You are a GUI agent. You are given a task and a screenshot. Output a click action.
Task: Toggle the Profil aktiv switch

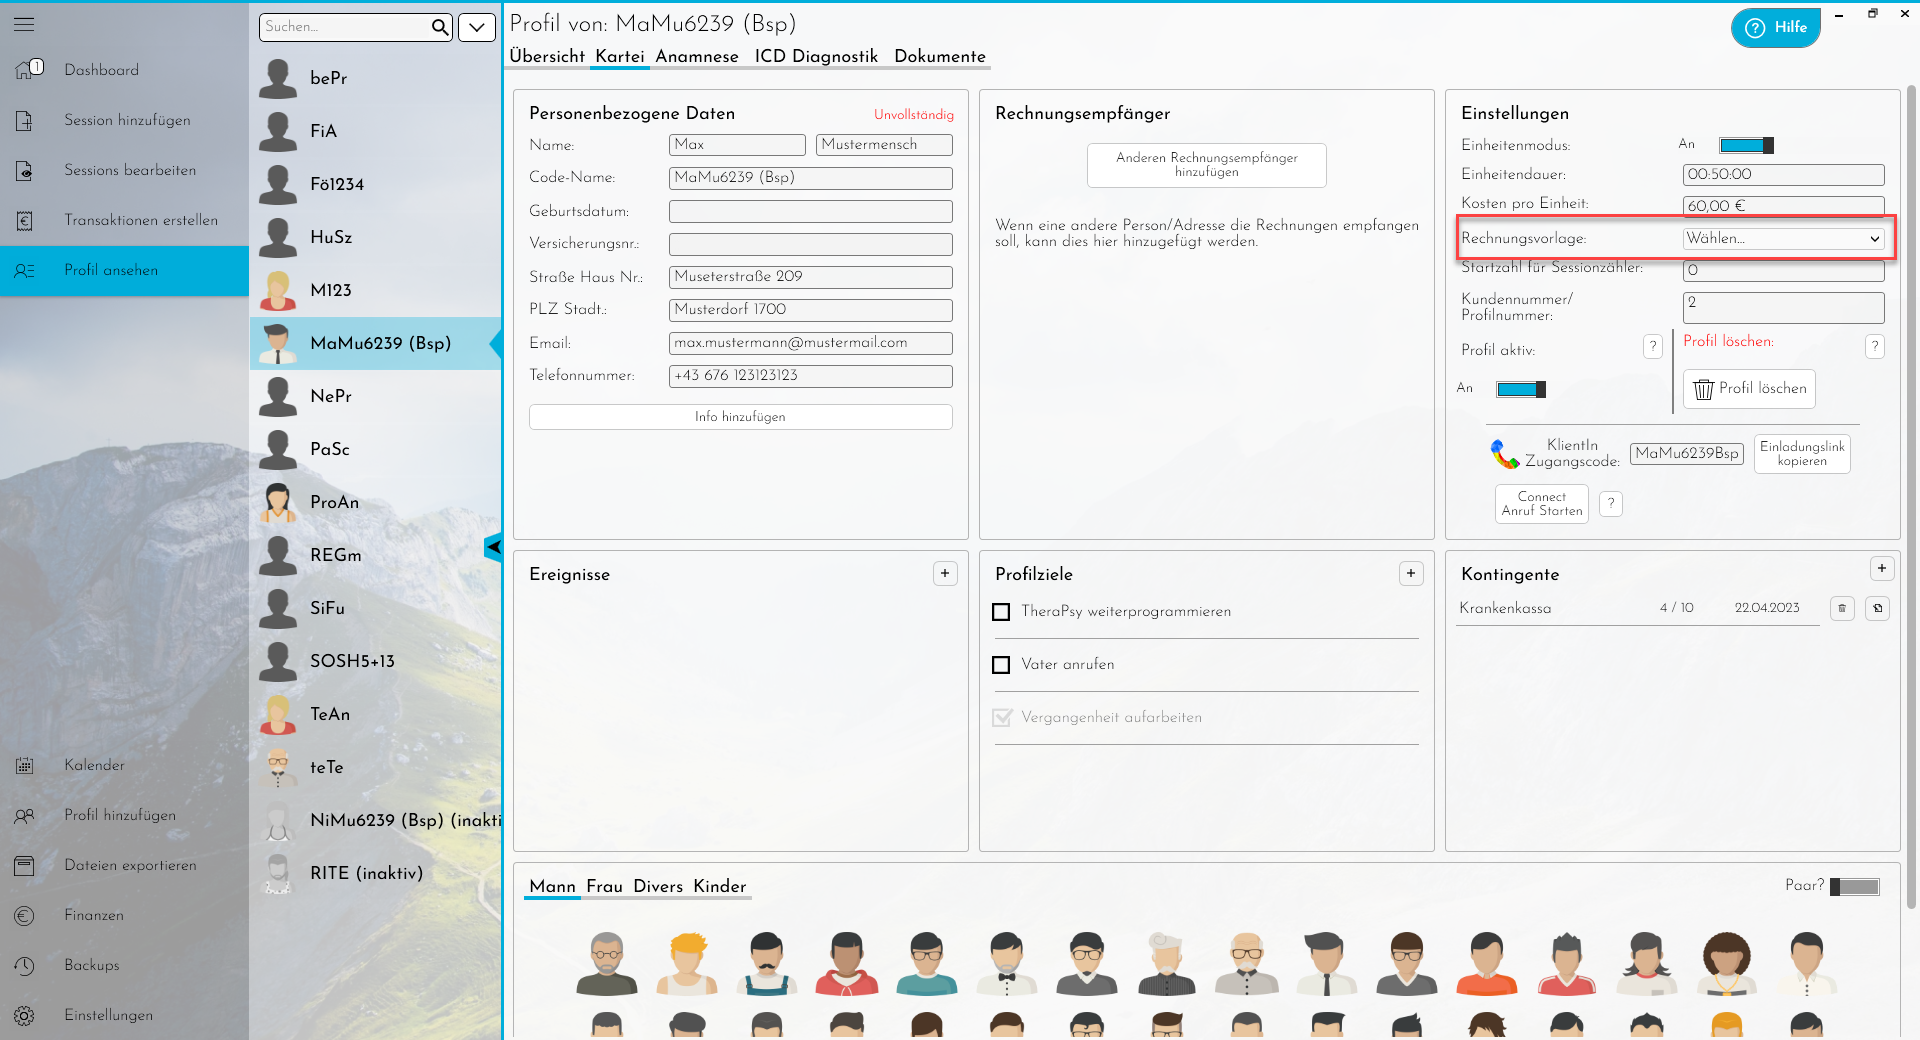pos(1520,389)
